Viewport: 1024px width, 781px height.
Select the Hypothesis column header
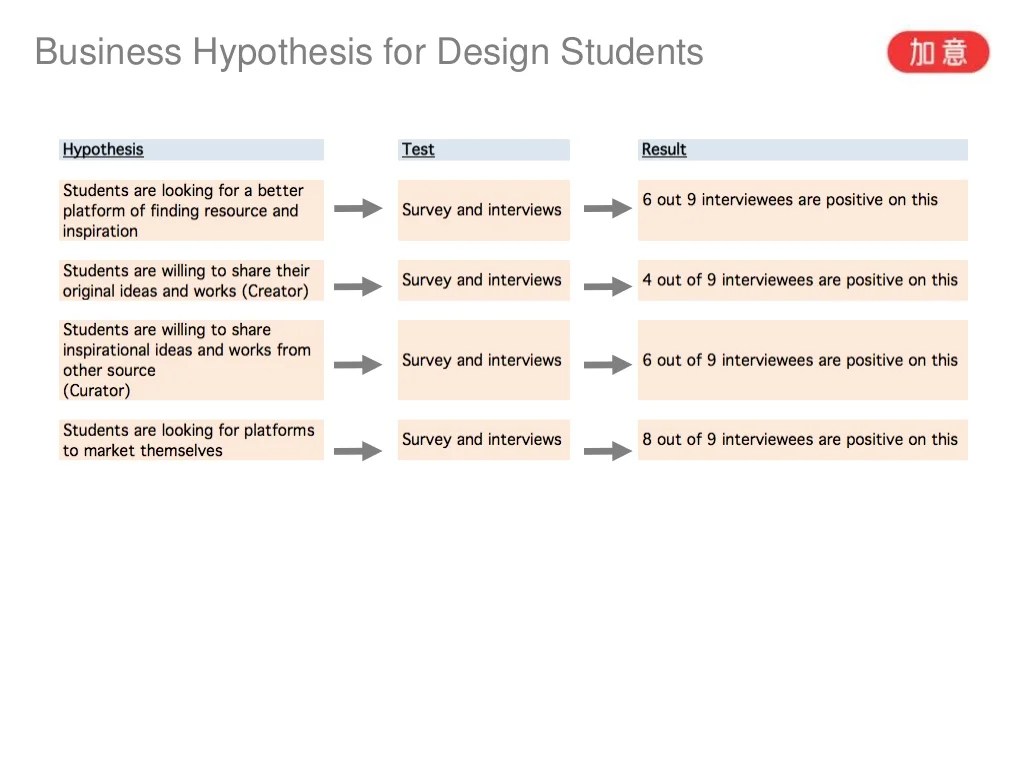103,150
